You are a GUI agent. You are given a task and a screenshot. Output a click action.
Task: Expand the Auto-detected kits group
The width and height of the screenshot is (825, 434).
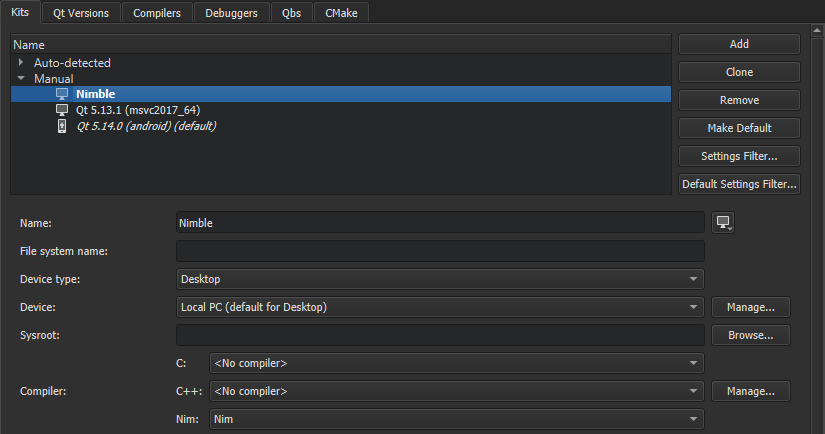point(22,62)
